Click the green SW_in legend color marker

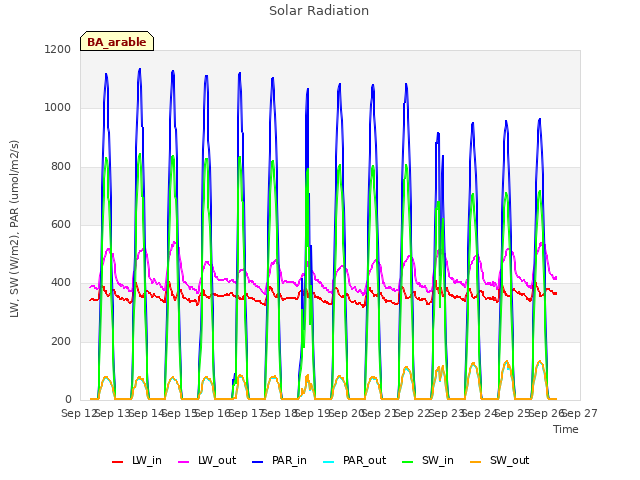(x=407, y=462)
